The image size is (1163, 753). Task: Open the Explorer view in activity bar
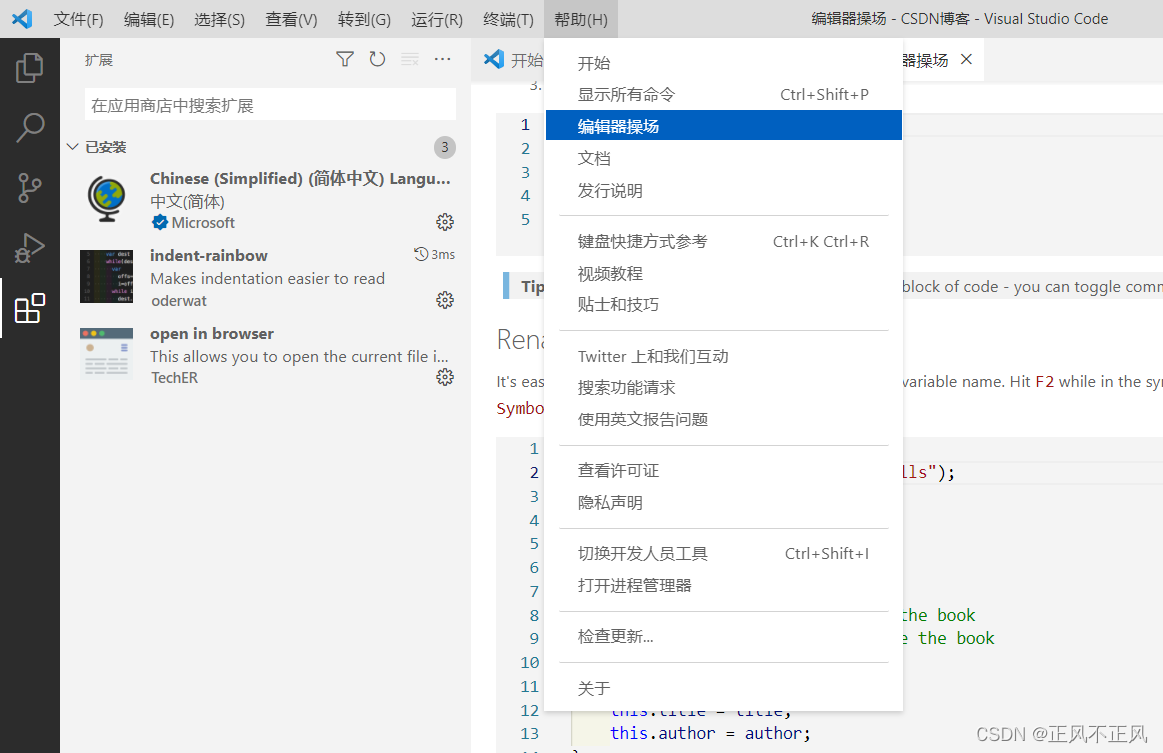(30, 68)
